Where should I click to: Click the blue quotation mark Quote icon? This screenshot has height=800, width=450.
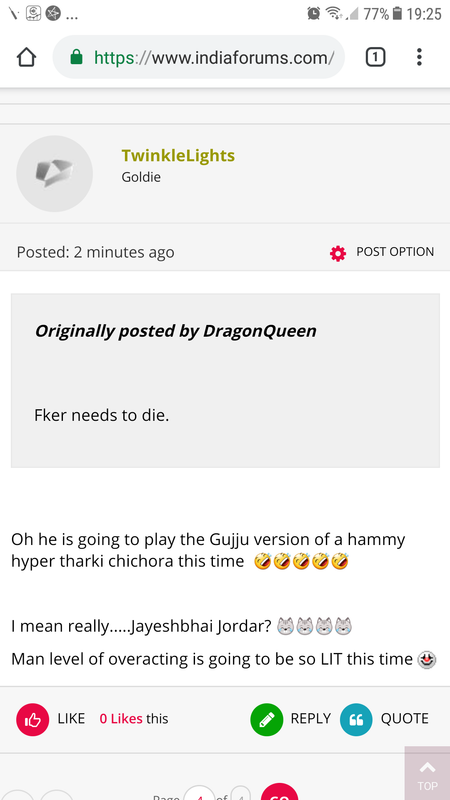[356, 719]
